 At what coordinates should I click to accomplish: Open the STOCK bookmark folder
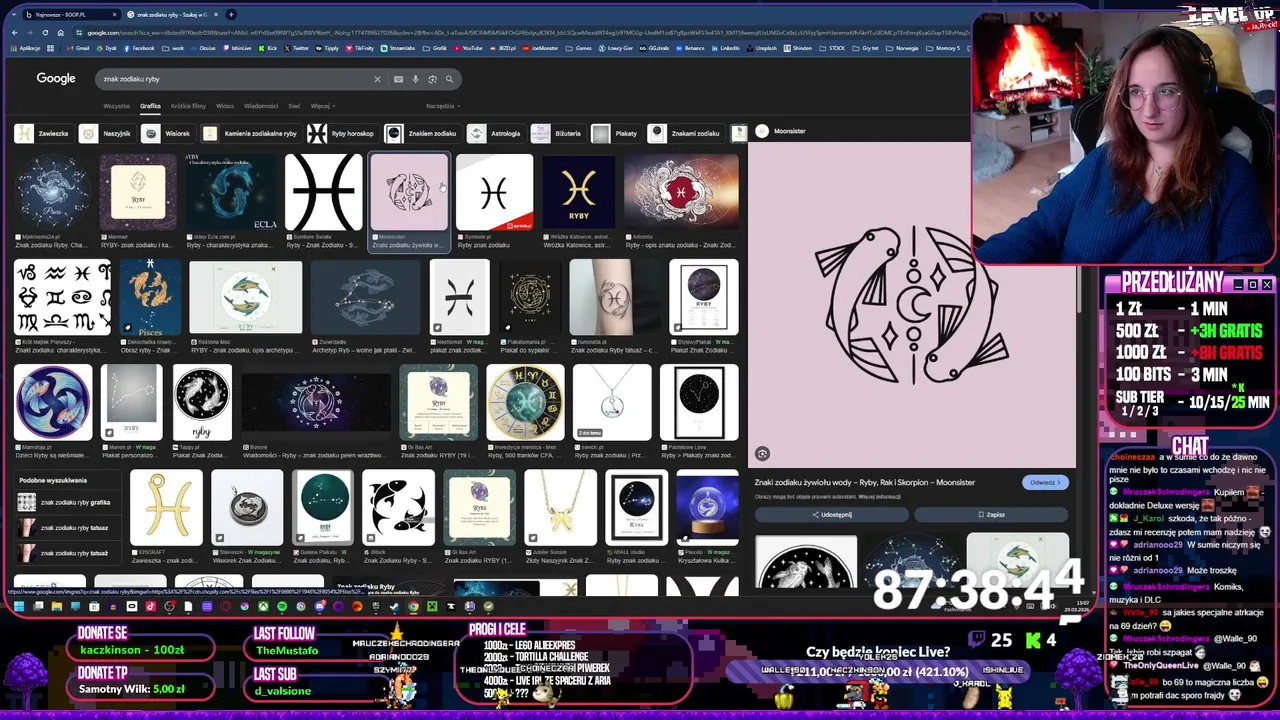click(832, 48)
